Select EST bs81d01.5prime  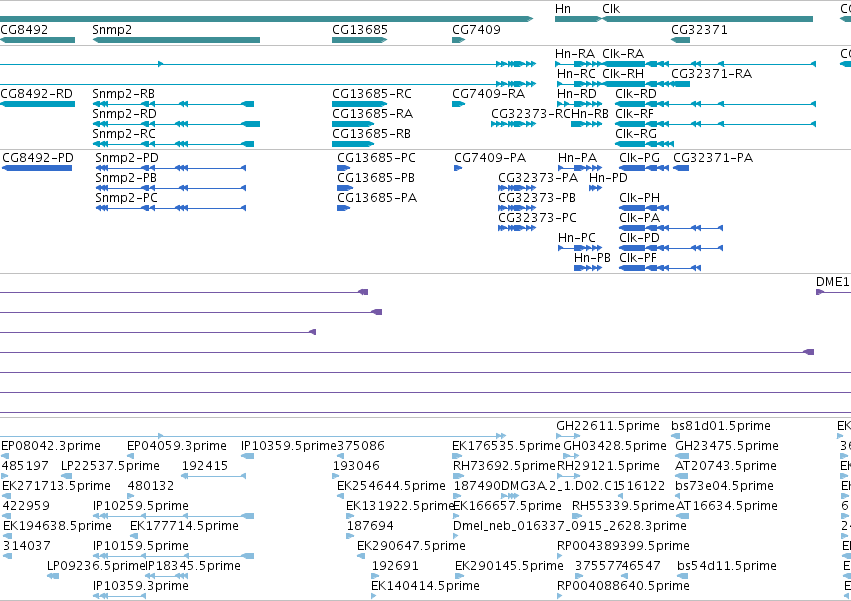[x=721, y=426]
